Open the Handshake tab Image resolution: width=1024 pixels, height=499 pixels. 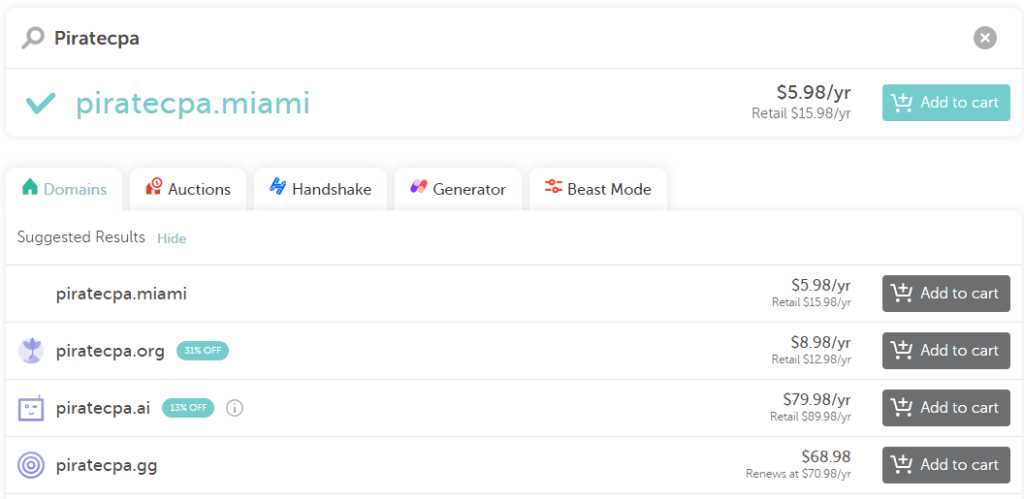click(x=320, y=189)
